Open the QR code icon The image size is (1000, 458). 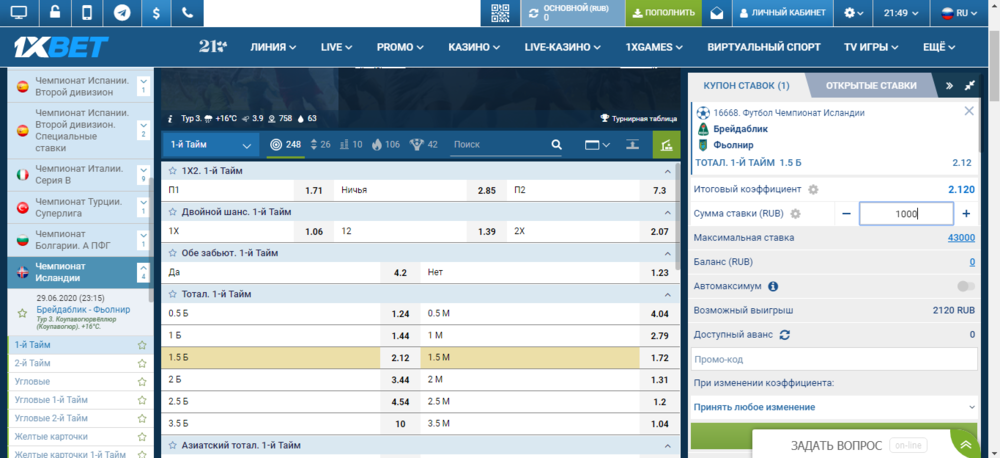pos(501,13)
